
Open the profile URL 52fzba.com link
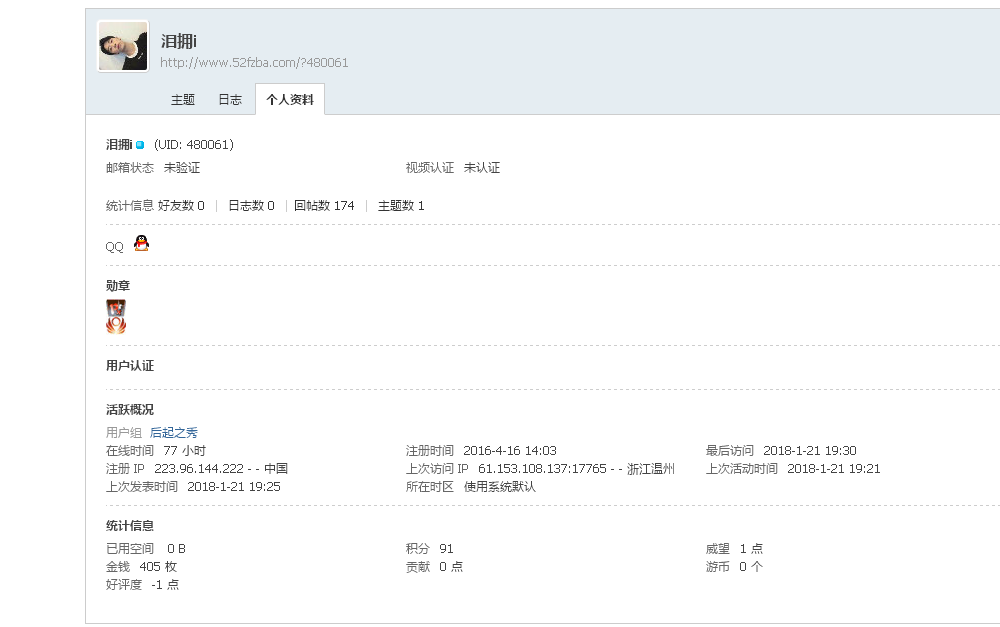[254, 63]
